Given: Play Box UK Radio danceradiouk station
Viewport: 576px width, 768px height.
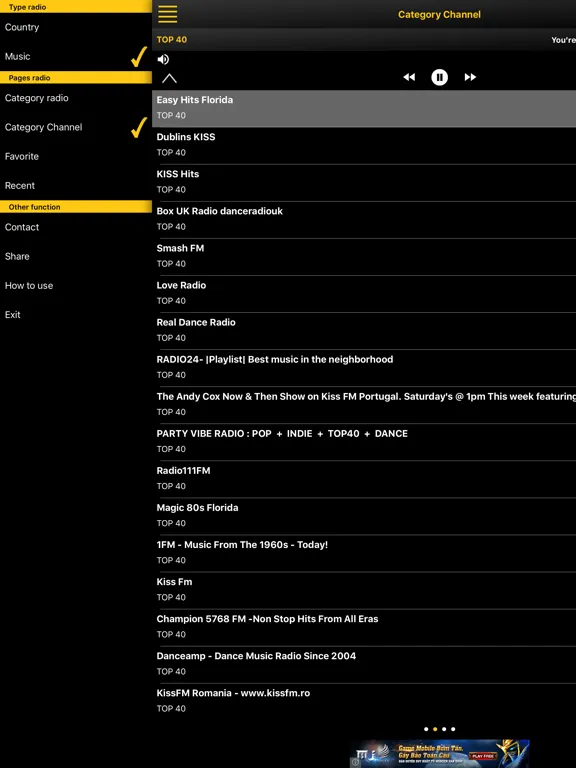Looking at the screenshot, I should pyautogui.click(x=364, y=219).
